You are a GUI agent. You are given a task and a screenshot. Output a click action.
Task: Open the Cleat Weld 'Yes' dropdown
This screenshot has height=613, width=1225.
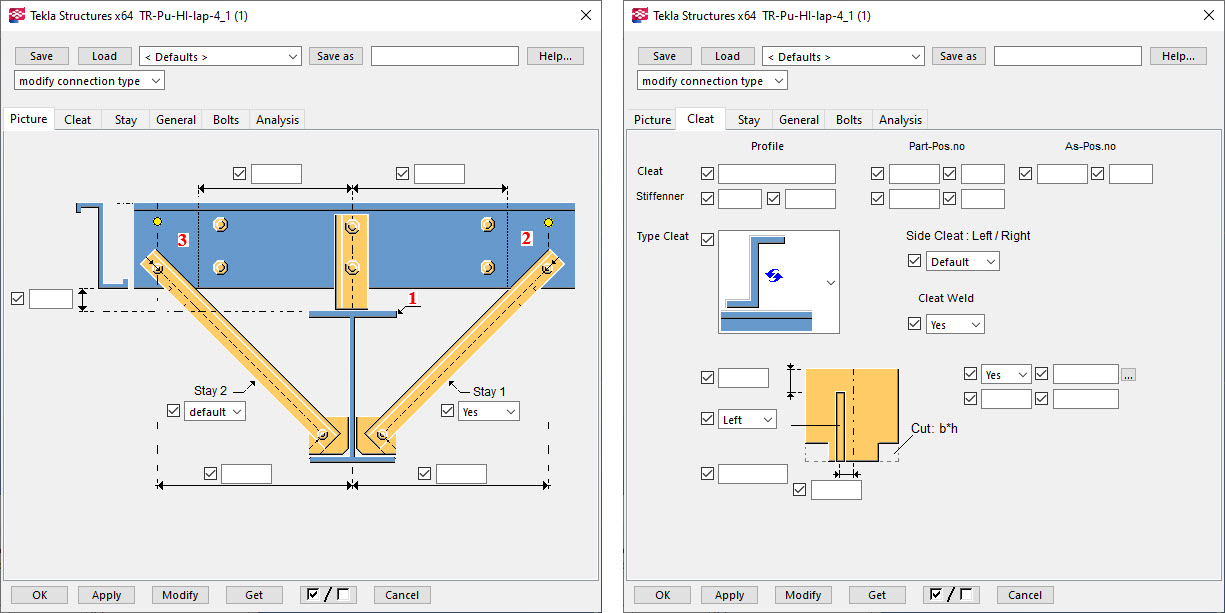pyautogui.click(x=956, y=324)
